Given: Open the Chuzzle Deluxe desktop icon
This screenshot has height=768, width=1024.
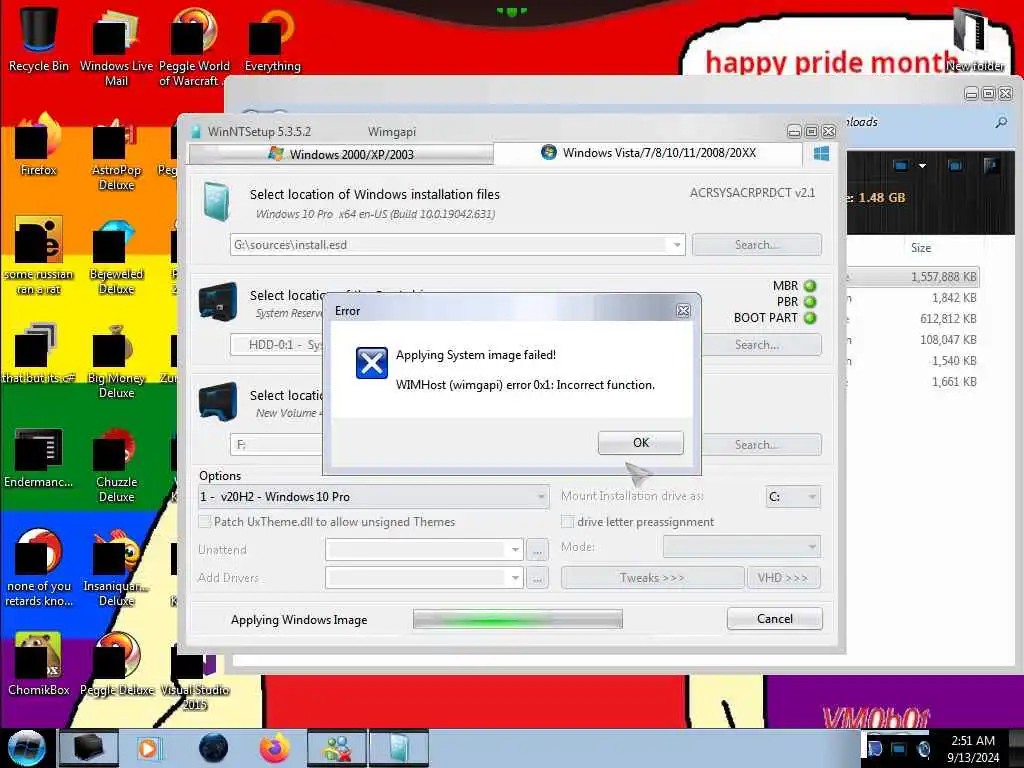Looking at the screenshot, I should click(116, 464).
